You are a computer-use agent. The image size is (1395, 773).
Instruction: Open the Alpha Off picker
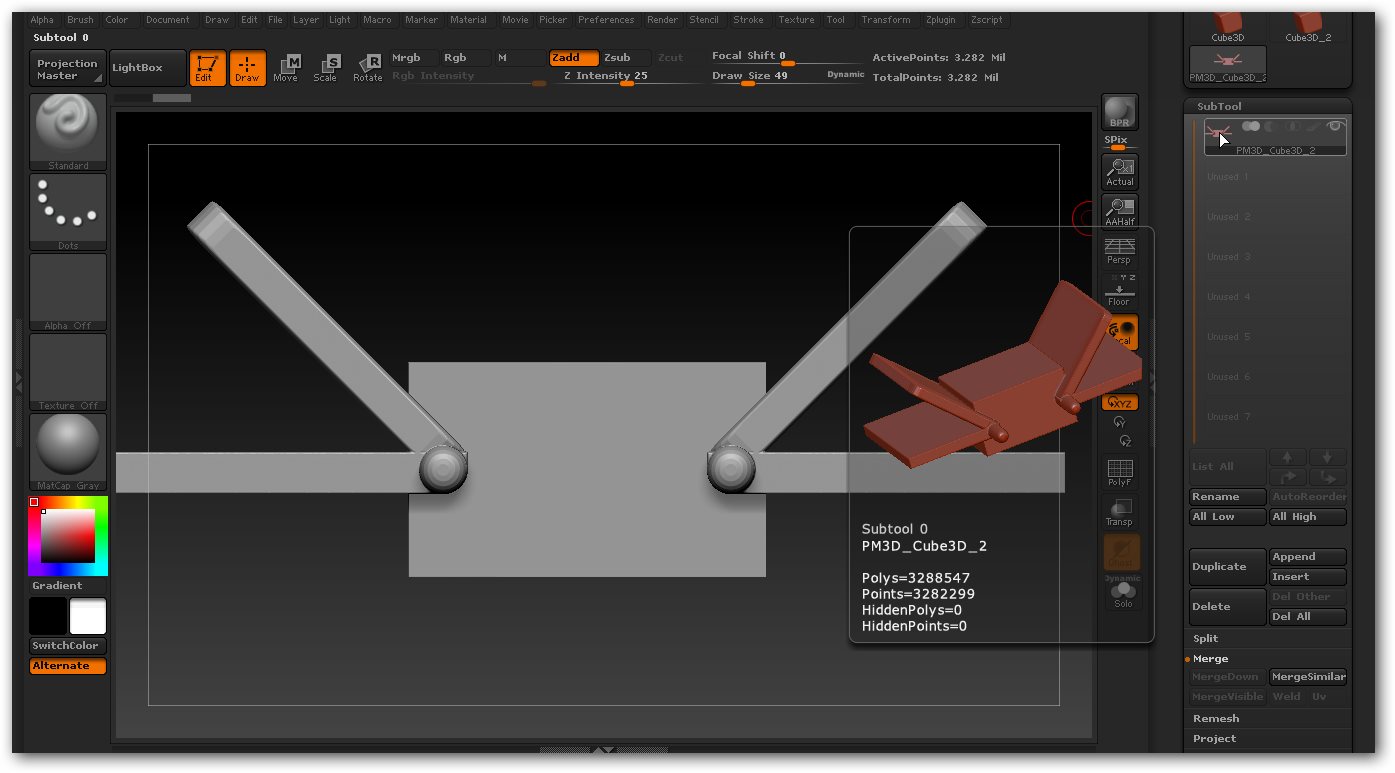(68, 292)
